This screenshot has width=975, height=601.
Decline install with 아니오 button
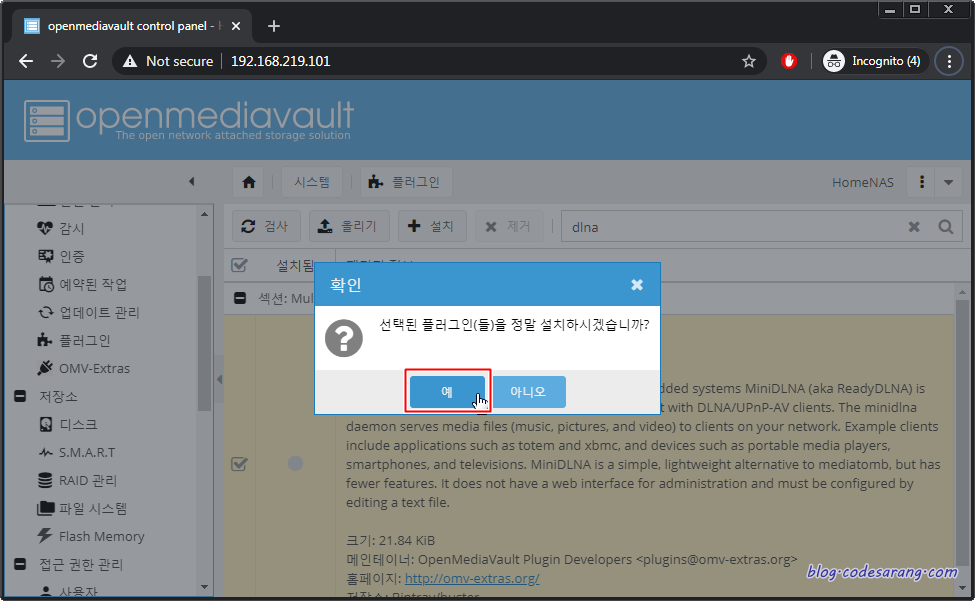(528, 392)
